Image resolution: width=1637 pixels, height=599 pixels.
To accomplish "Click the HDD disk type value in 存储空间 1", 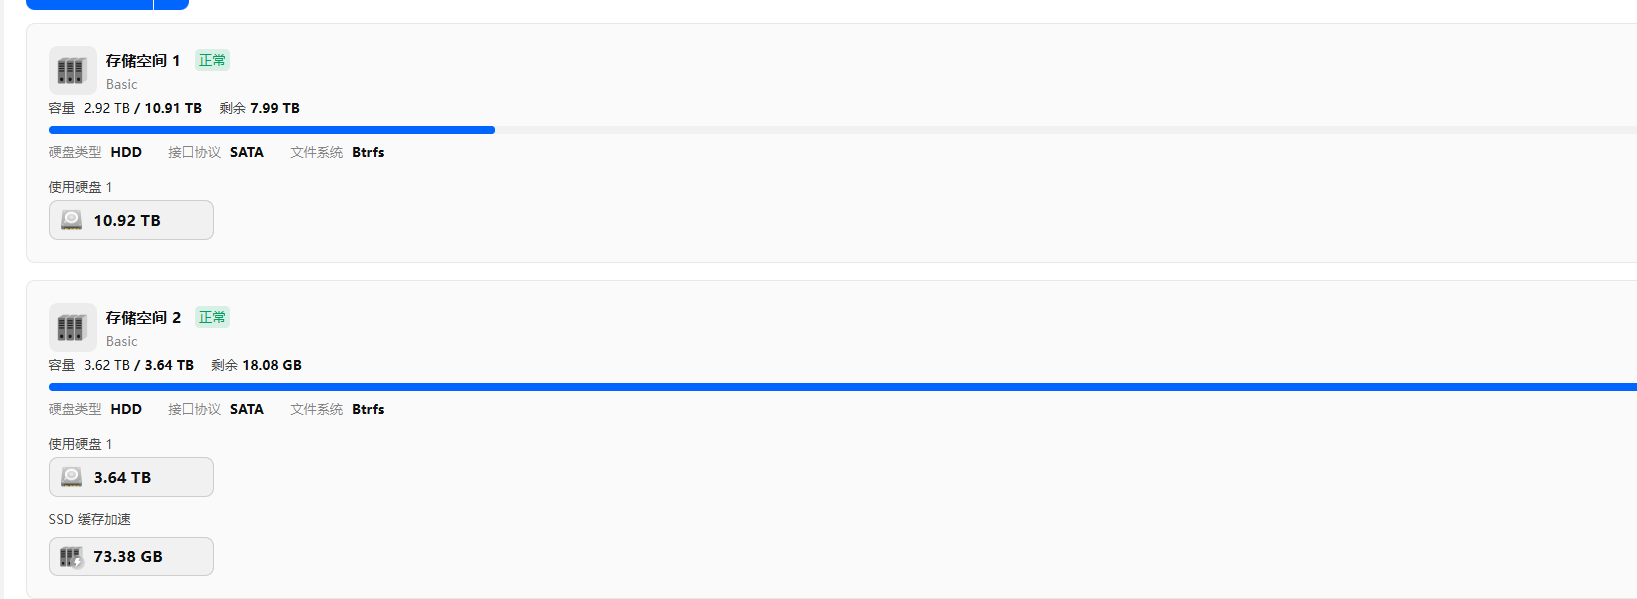I will pos(126,152).
